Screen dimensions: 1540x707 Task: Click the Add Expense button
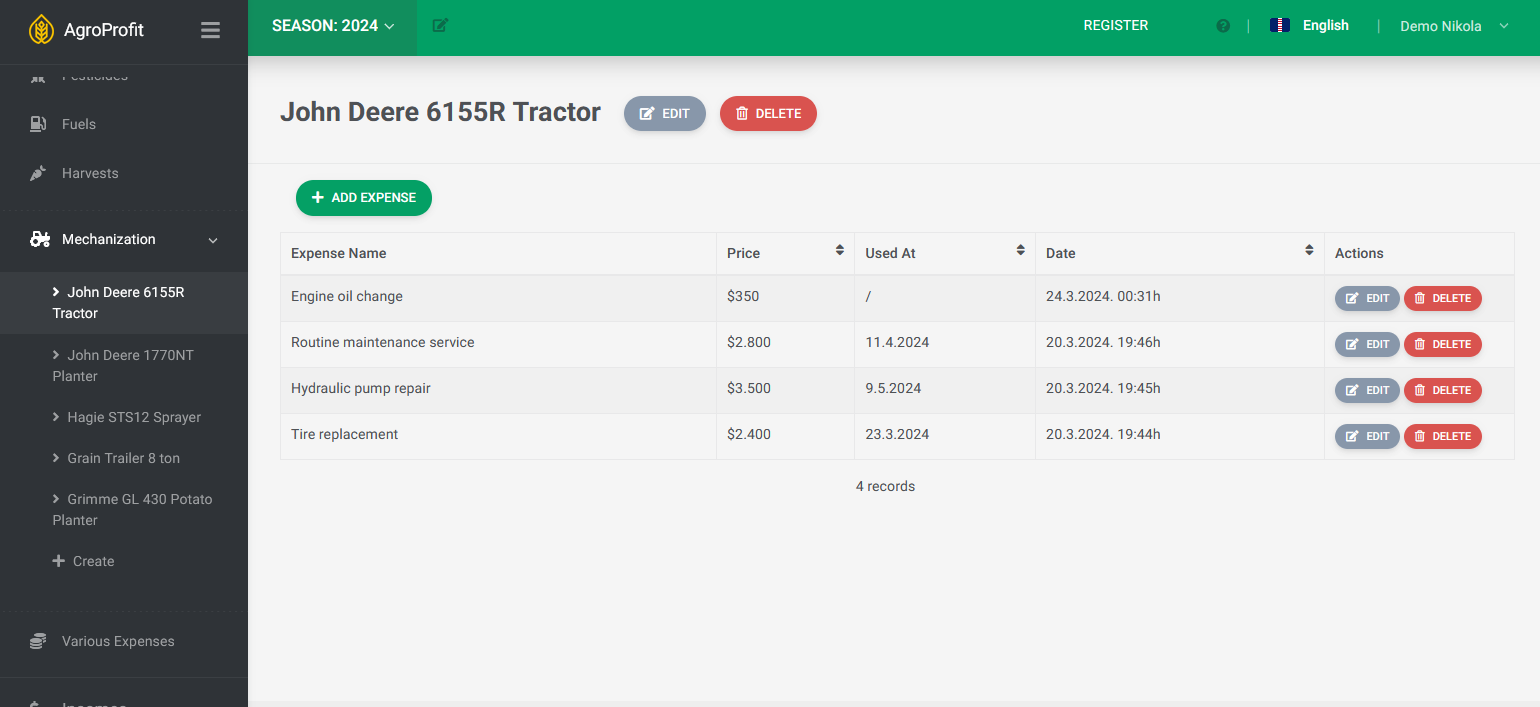pos(363,198)
